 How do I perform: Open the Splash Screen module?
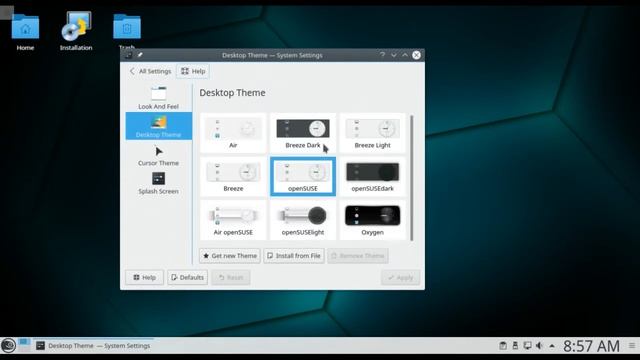[x=158, y=183]
